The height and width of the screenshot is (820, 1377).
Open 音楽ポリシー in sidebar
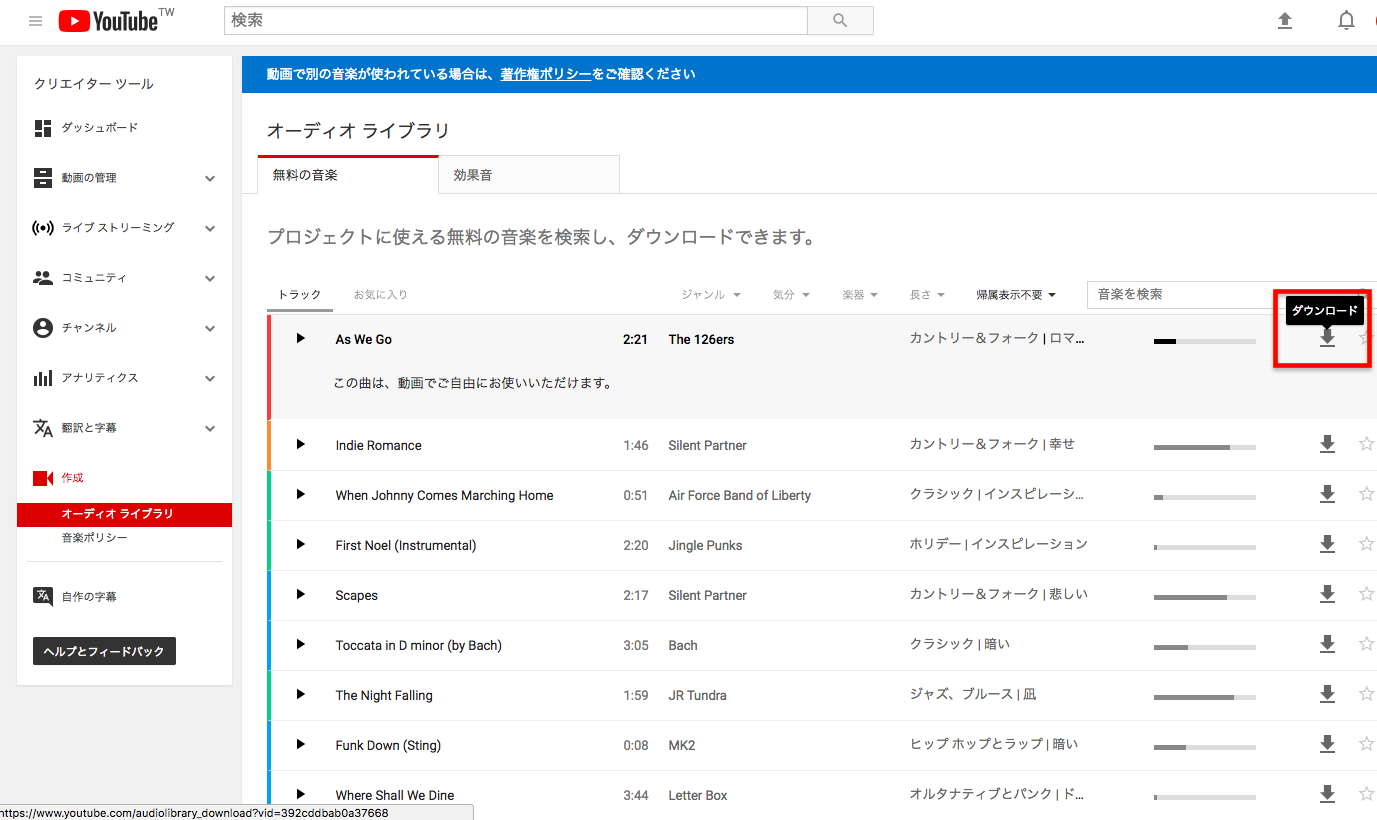[94, 538]
